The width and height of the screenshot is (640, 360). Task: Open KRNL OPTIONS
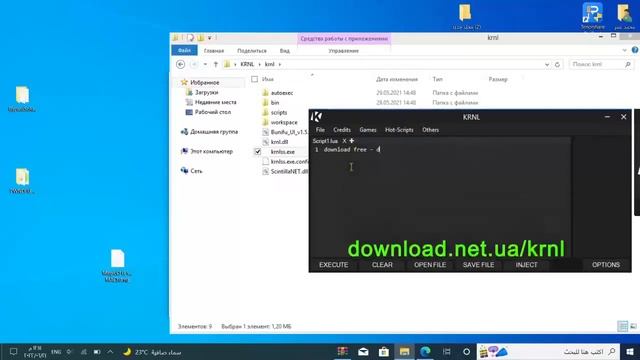606,265
